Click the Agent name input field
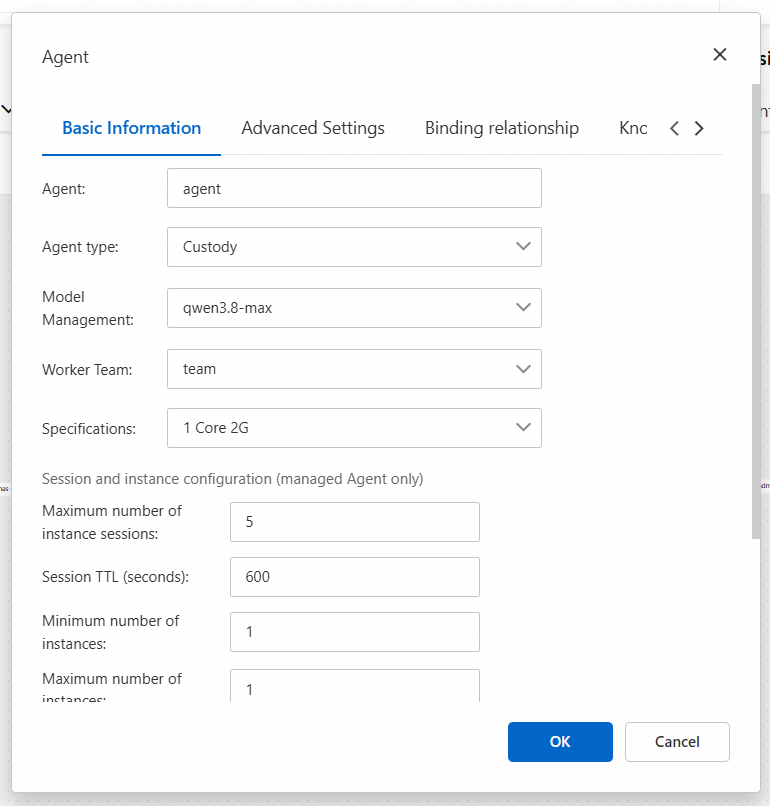The height and width of the screenshot is (806, 770). (x=354, y=188)
